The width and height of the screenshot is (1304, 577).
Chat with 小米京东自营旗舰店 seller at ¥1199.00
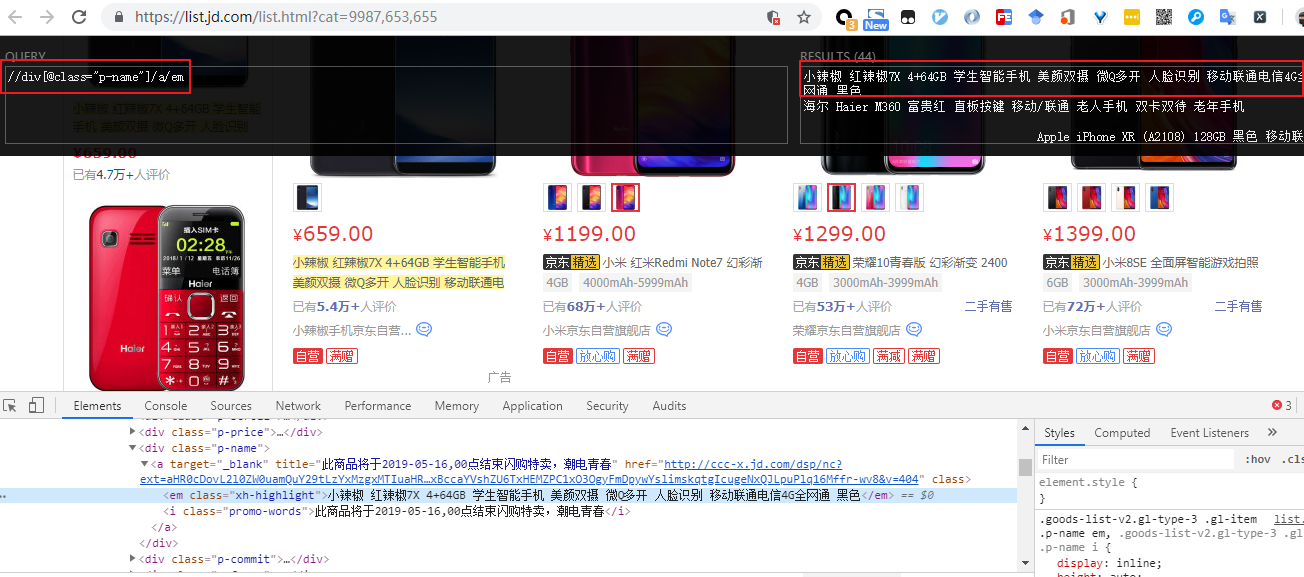664,329
